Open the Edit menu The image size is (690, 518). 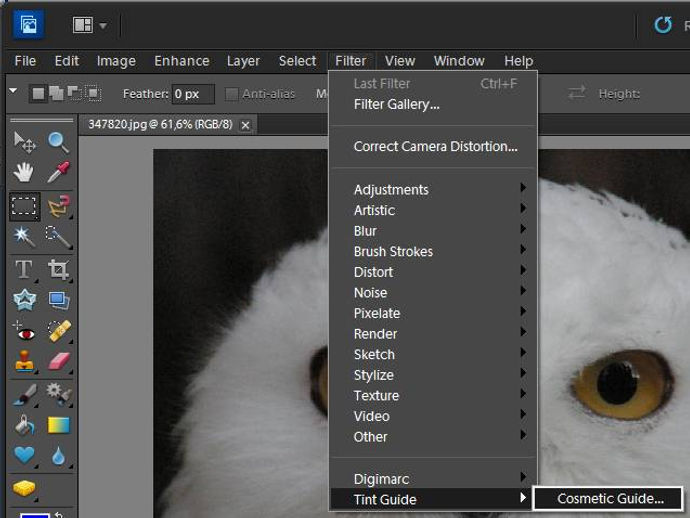point(66,61)
